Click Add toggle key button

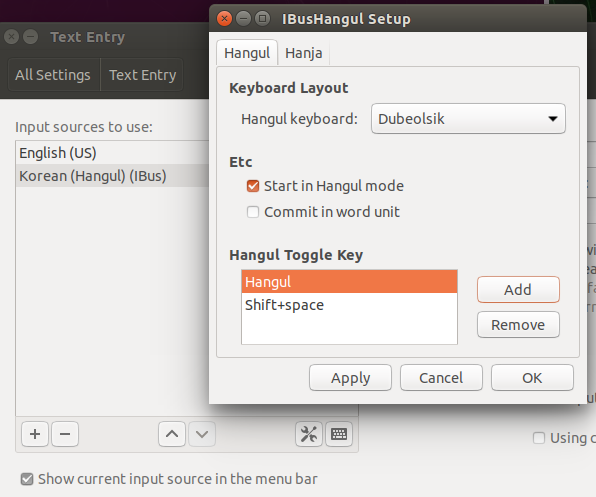pos(518,290)
